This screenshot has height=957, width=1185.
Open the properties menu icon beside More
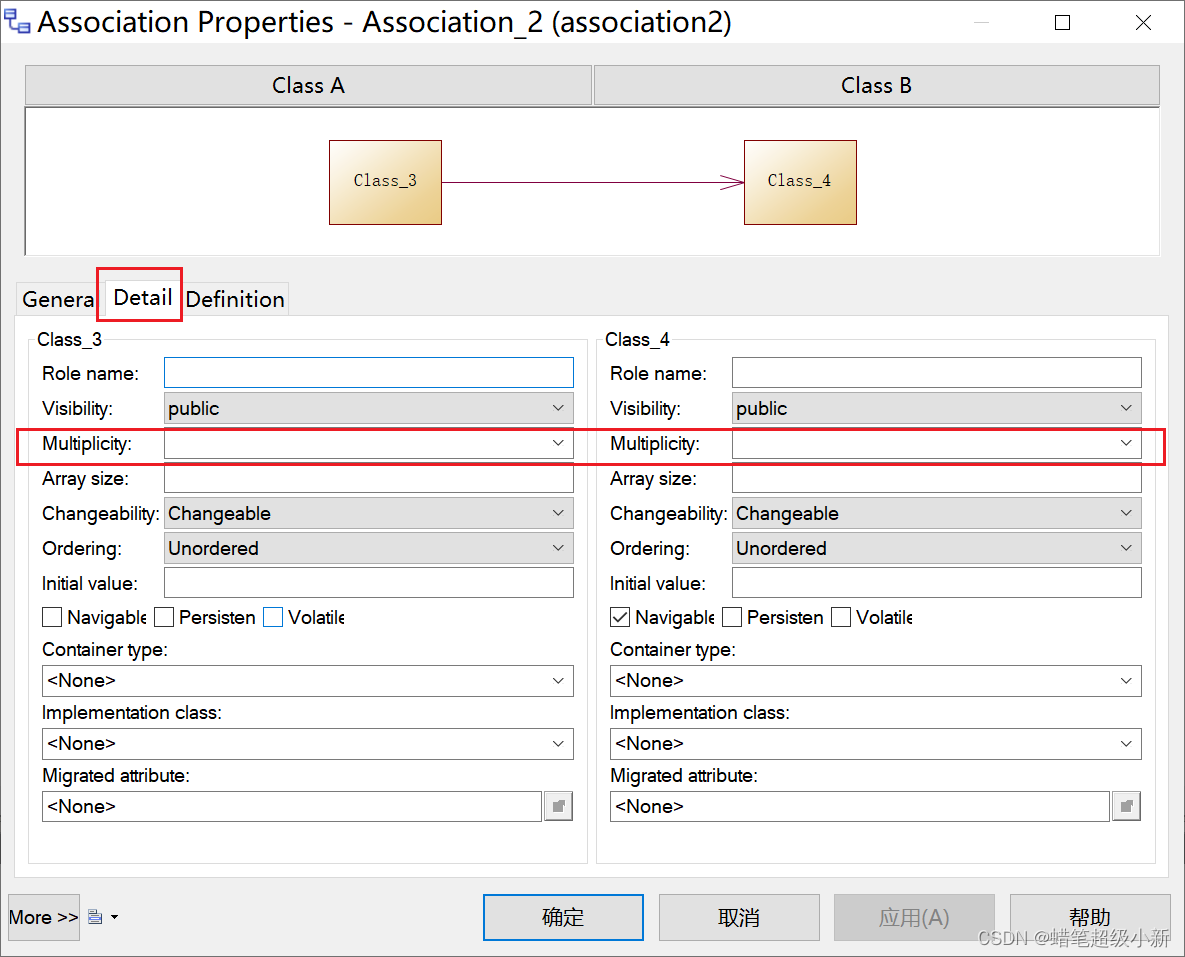tap(103, 917)
